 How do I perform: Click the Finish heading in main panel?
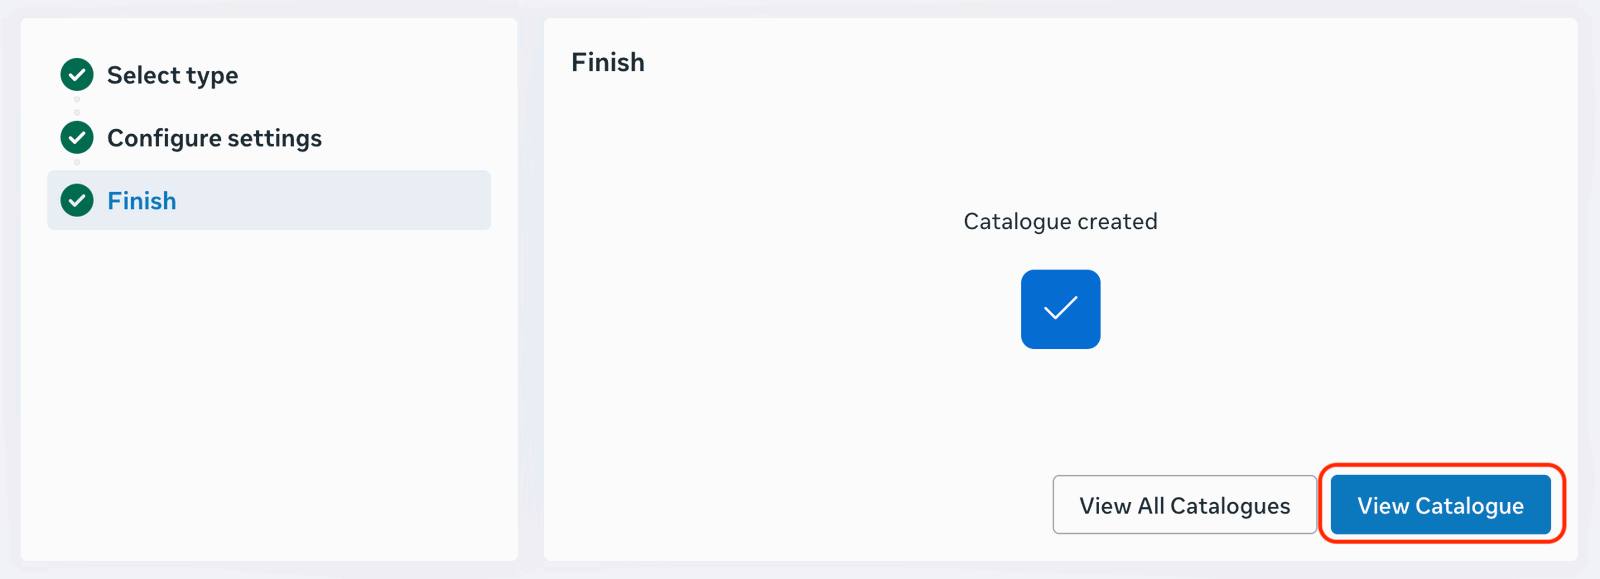[x=608, y=63]
